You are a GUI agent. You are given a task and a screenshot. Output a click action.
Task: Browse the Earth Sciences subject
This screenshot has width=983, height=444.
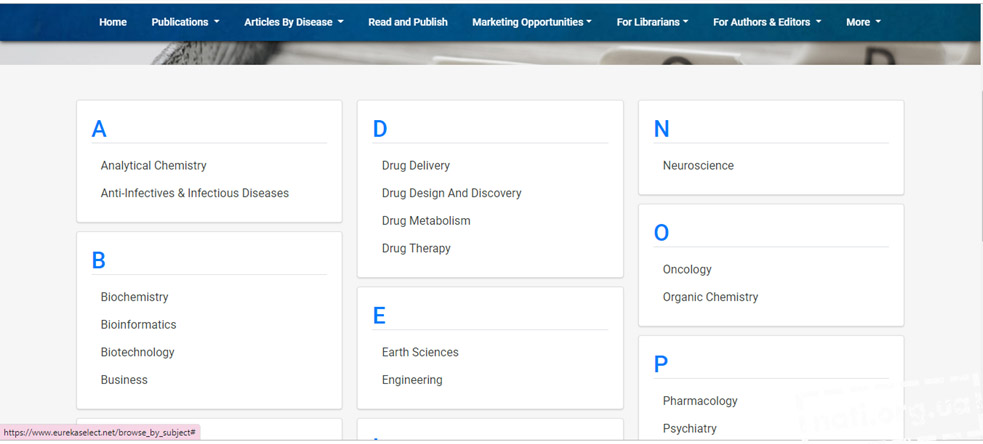coord(420,352)
